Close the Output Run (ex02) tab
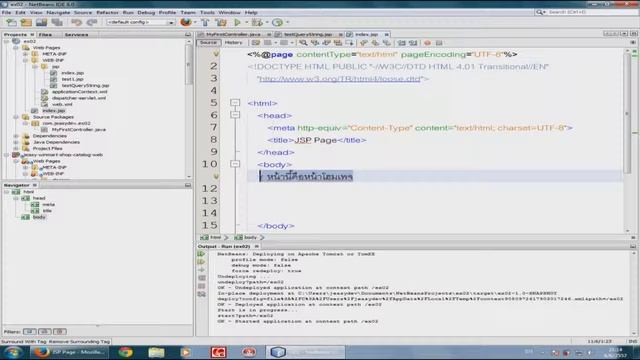640x360 pixels. (256, 247)
